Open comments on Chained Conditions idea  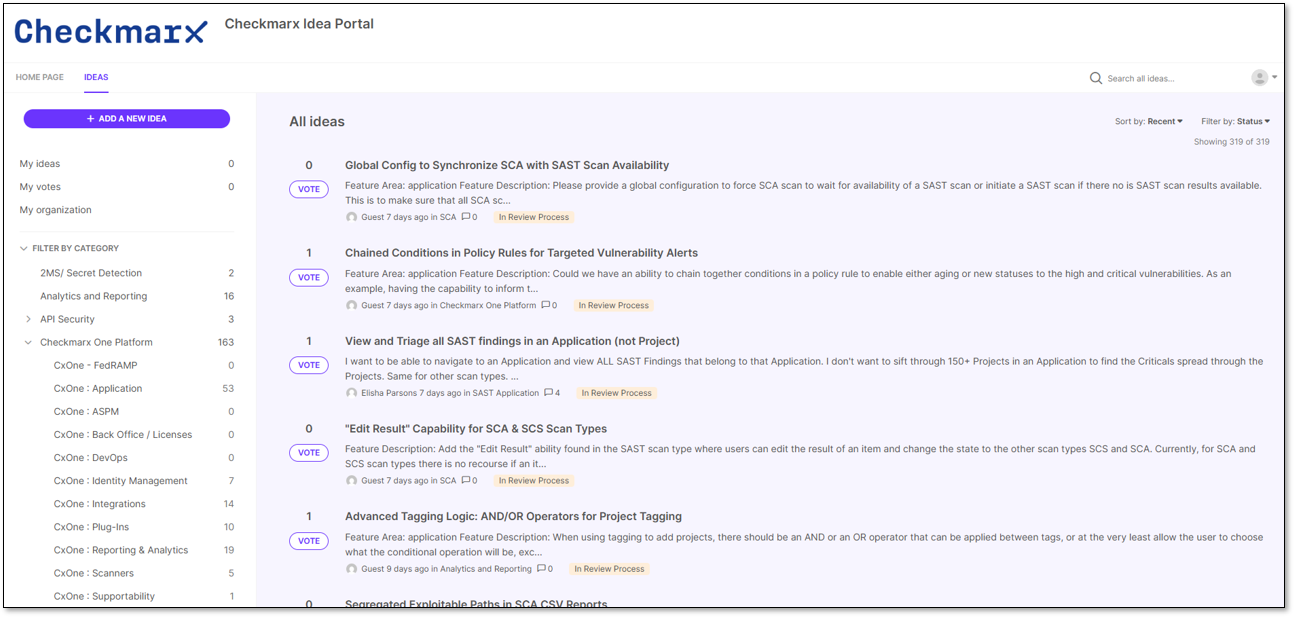pyautogui.click(x=549, y=305)
